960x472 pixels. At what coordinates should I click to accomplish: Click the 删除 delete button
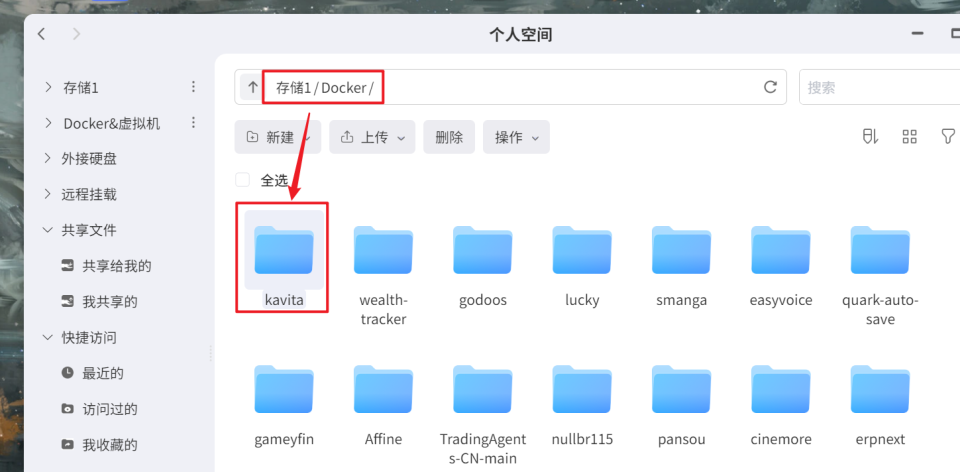click(x=449, y=137)
